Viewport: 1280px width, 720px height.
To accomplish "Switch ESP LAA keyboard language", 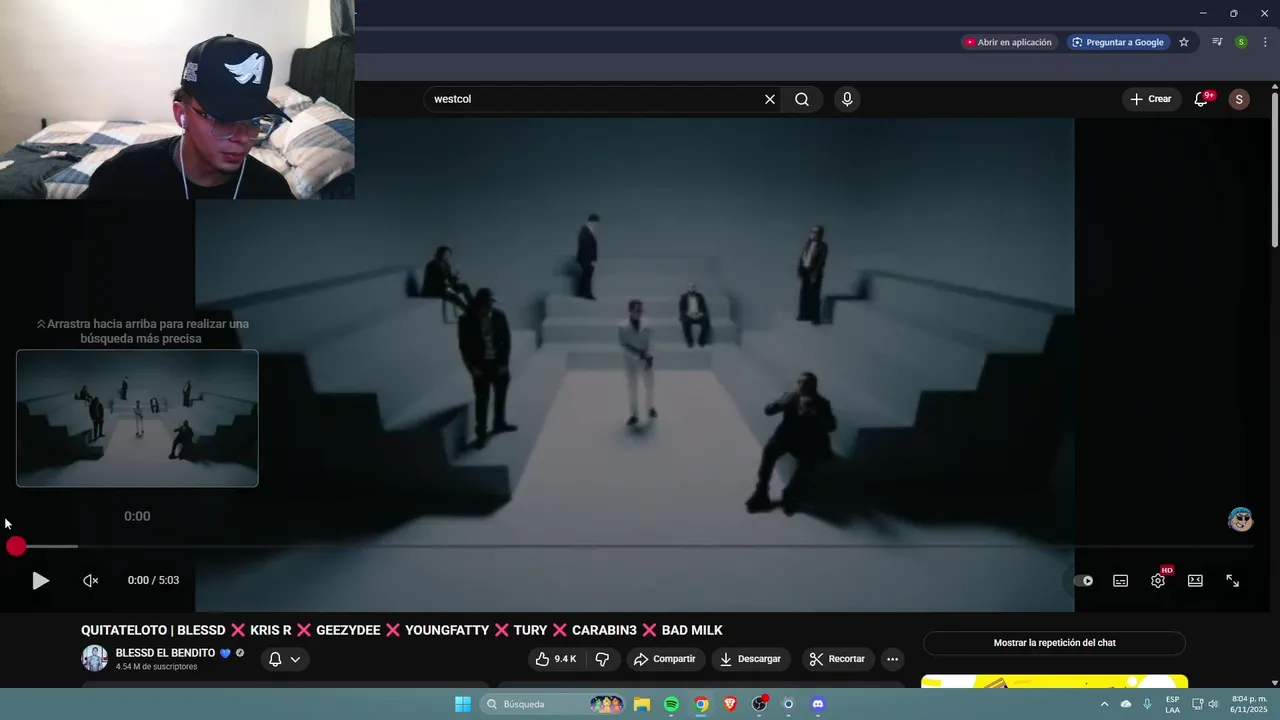I will [x=1172, y=704].
